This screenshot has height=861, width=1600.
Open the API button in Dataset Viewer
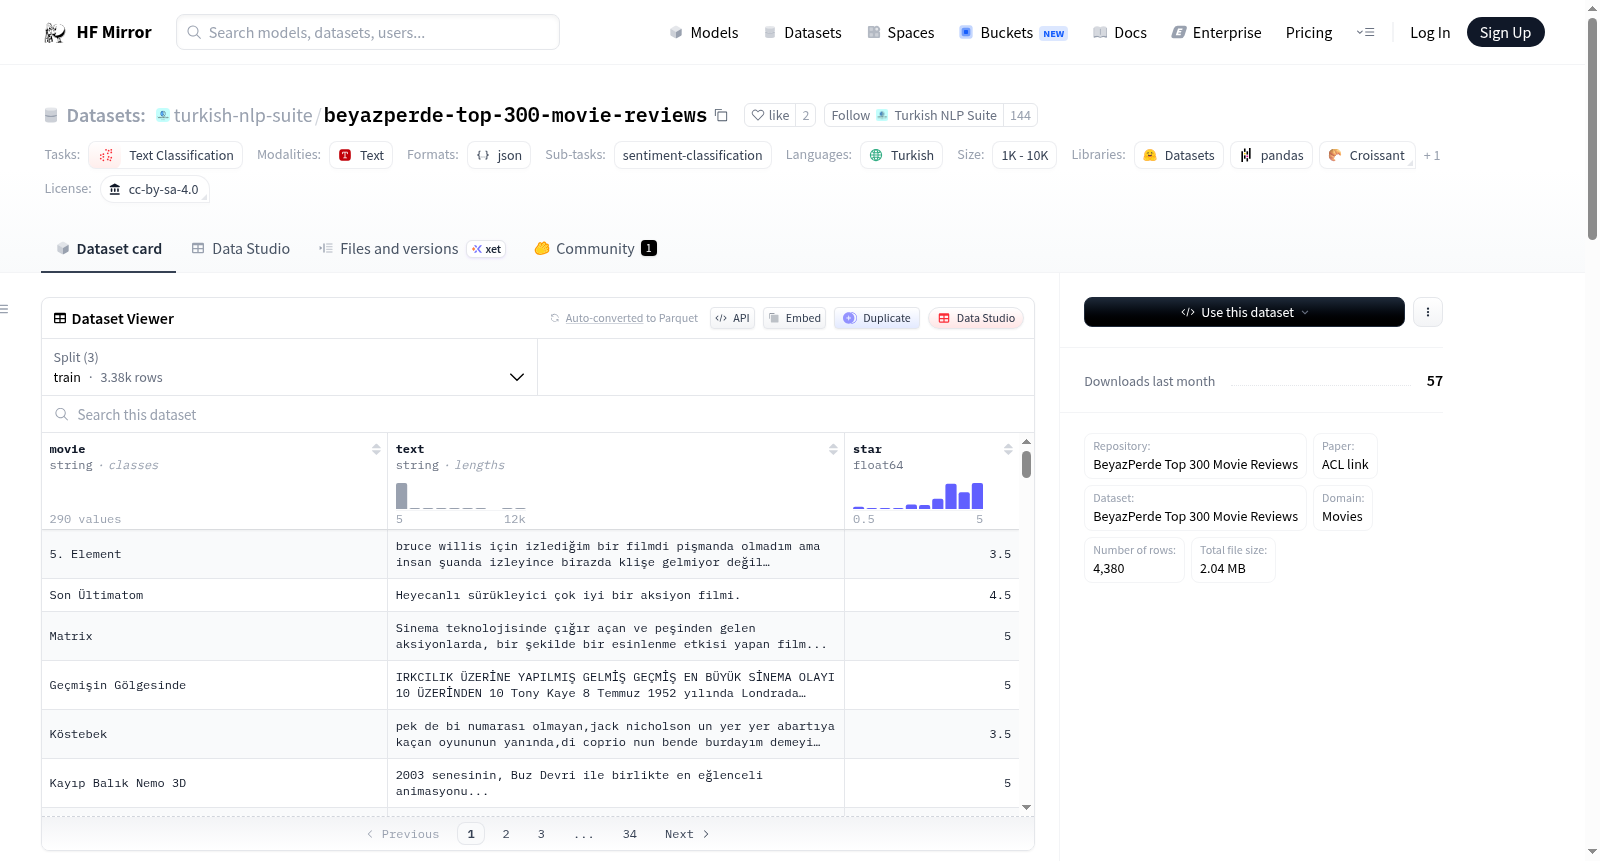[732, 318]
